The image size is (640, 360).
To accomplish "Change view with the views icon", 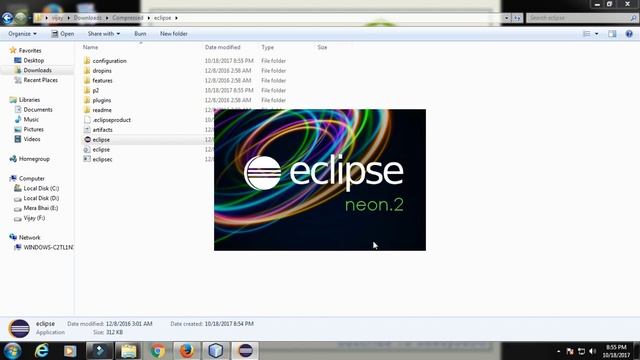I will (587, 34).
